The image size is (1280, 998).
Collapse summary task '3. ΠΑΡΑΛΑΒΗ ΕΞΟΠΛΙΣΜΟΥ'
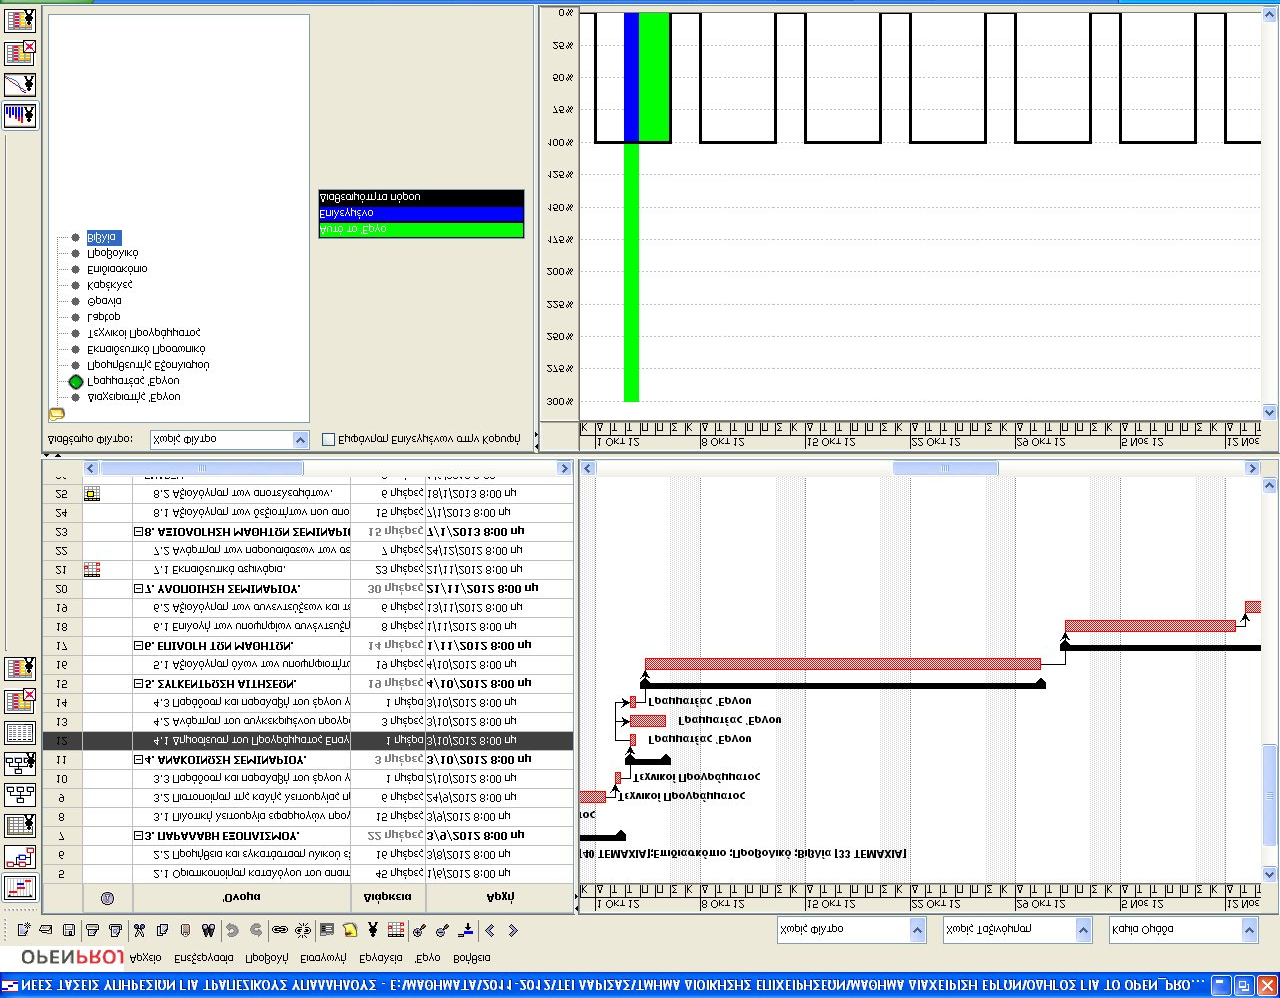pos(139,836)
